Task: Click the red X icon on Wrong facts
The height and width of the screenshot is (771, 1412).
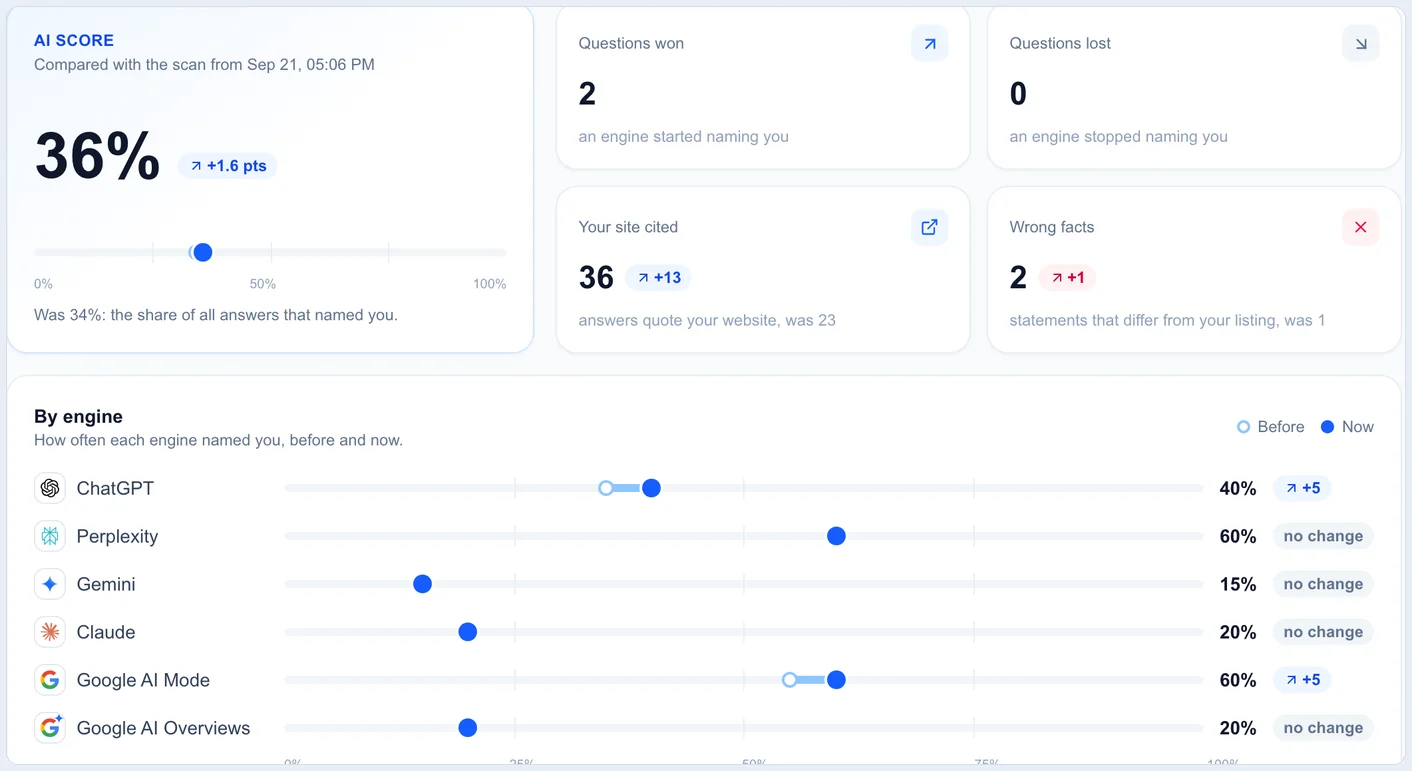Action: pyautogui.click(x=1360, y=227)
